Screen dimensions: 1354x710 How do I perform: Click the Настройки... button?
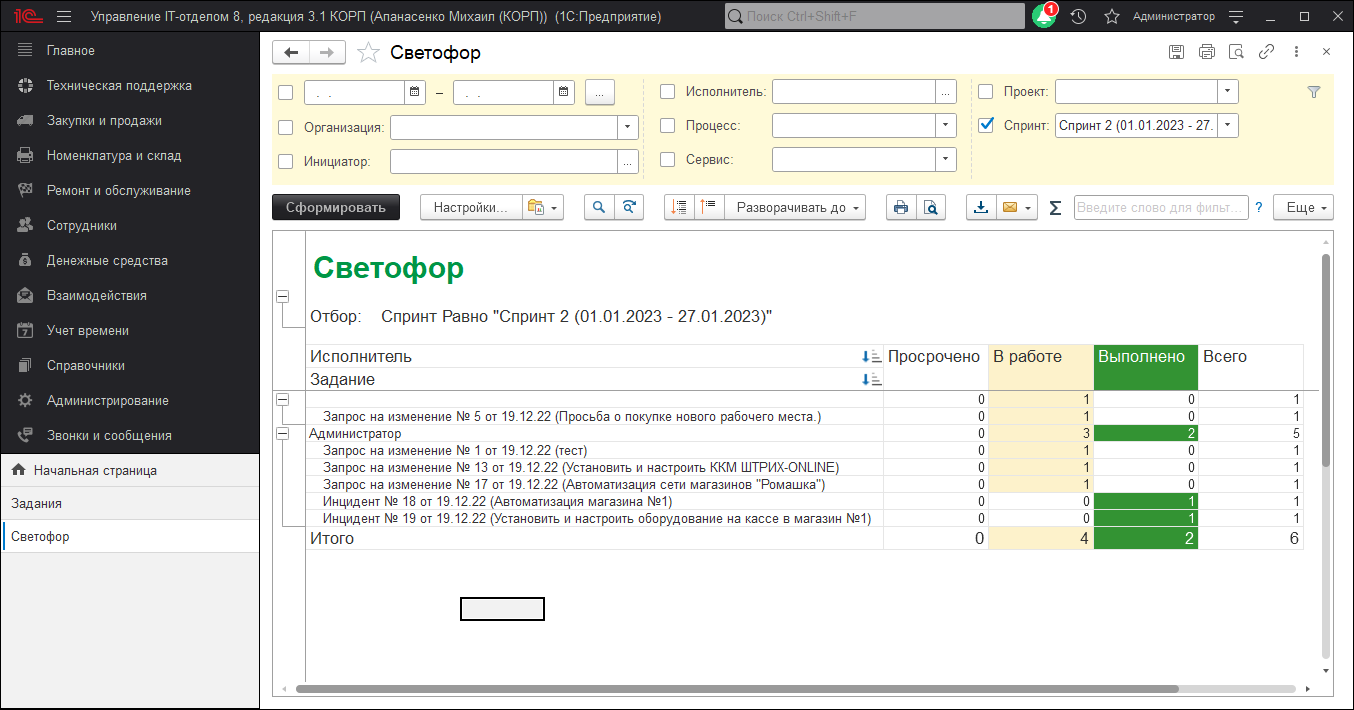point(470,207)
